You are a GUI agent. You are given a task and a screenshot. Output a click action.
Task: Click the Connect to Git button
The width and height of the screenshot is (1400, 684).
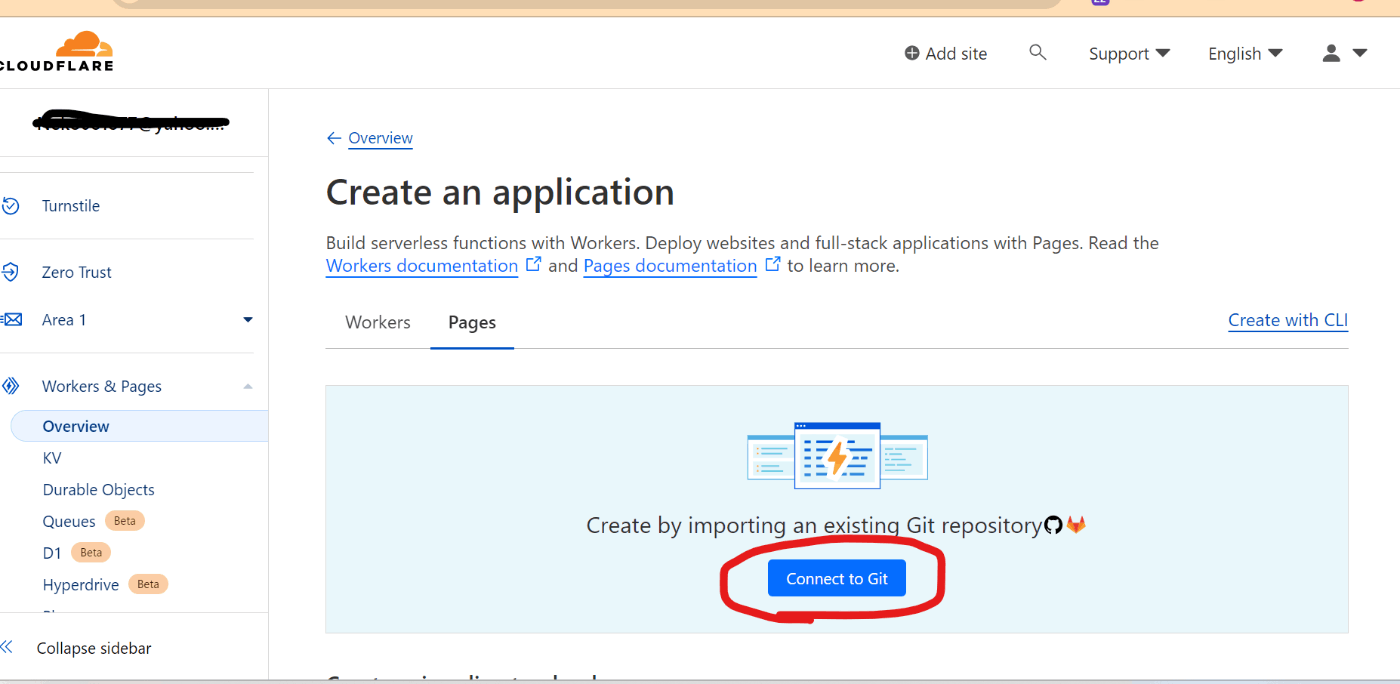click(837, 578)
